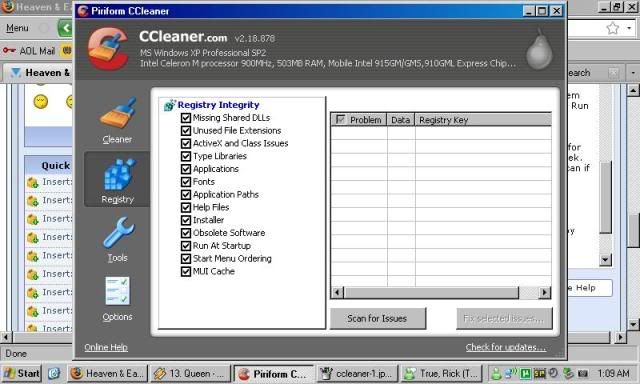Toggle Installer checkbox
This screenshot has height=384, width=640.
[186, 220]
